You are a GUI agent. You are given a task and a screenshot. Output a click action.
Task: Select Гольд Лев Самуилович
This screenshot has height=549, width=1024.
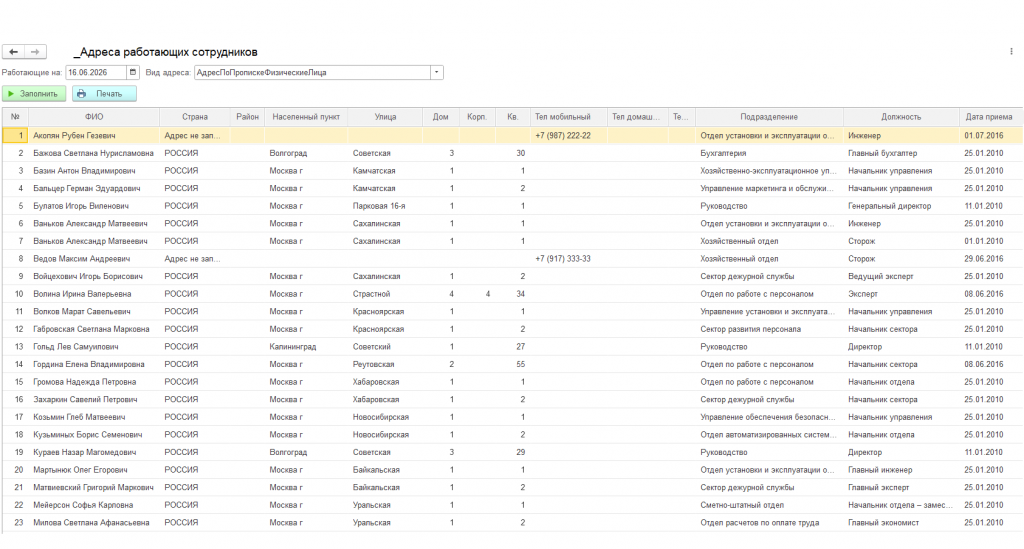(x=513, y=347)
